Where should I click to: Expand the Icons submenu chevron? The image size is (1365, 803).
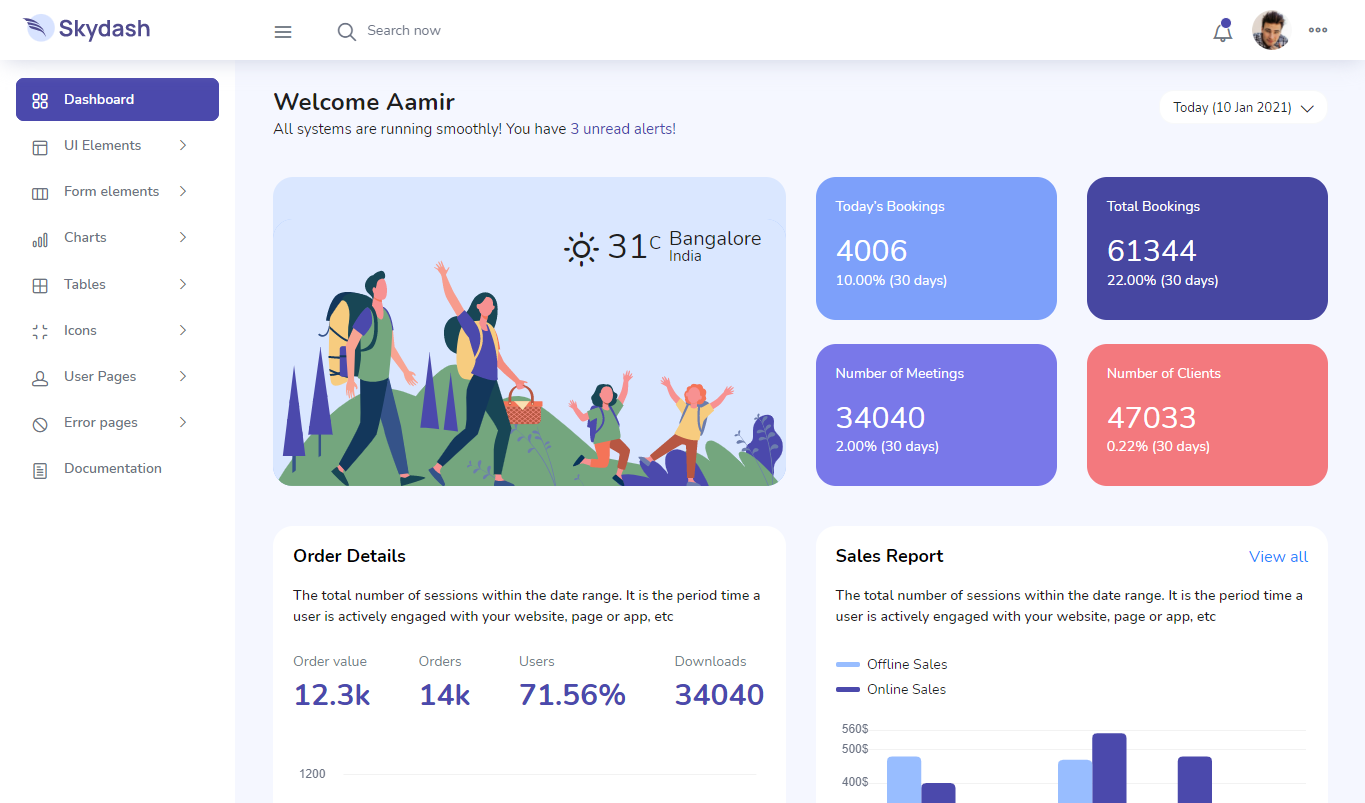(183, 330)
